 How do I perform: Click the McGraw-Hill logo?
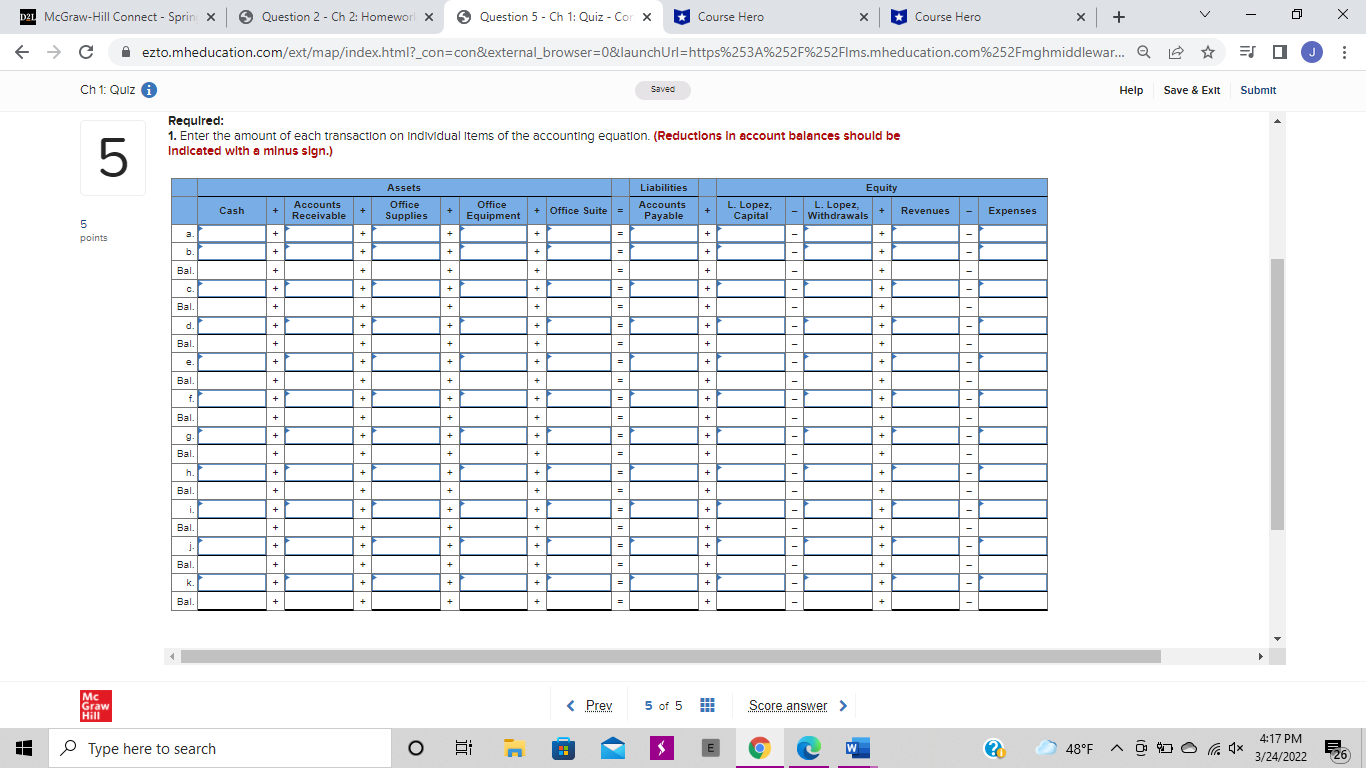(97, 705)
